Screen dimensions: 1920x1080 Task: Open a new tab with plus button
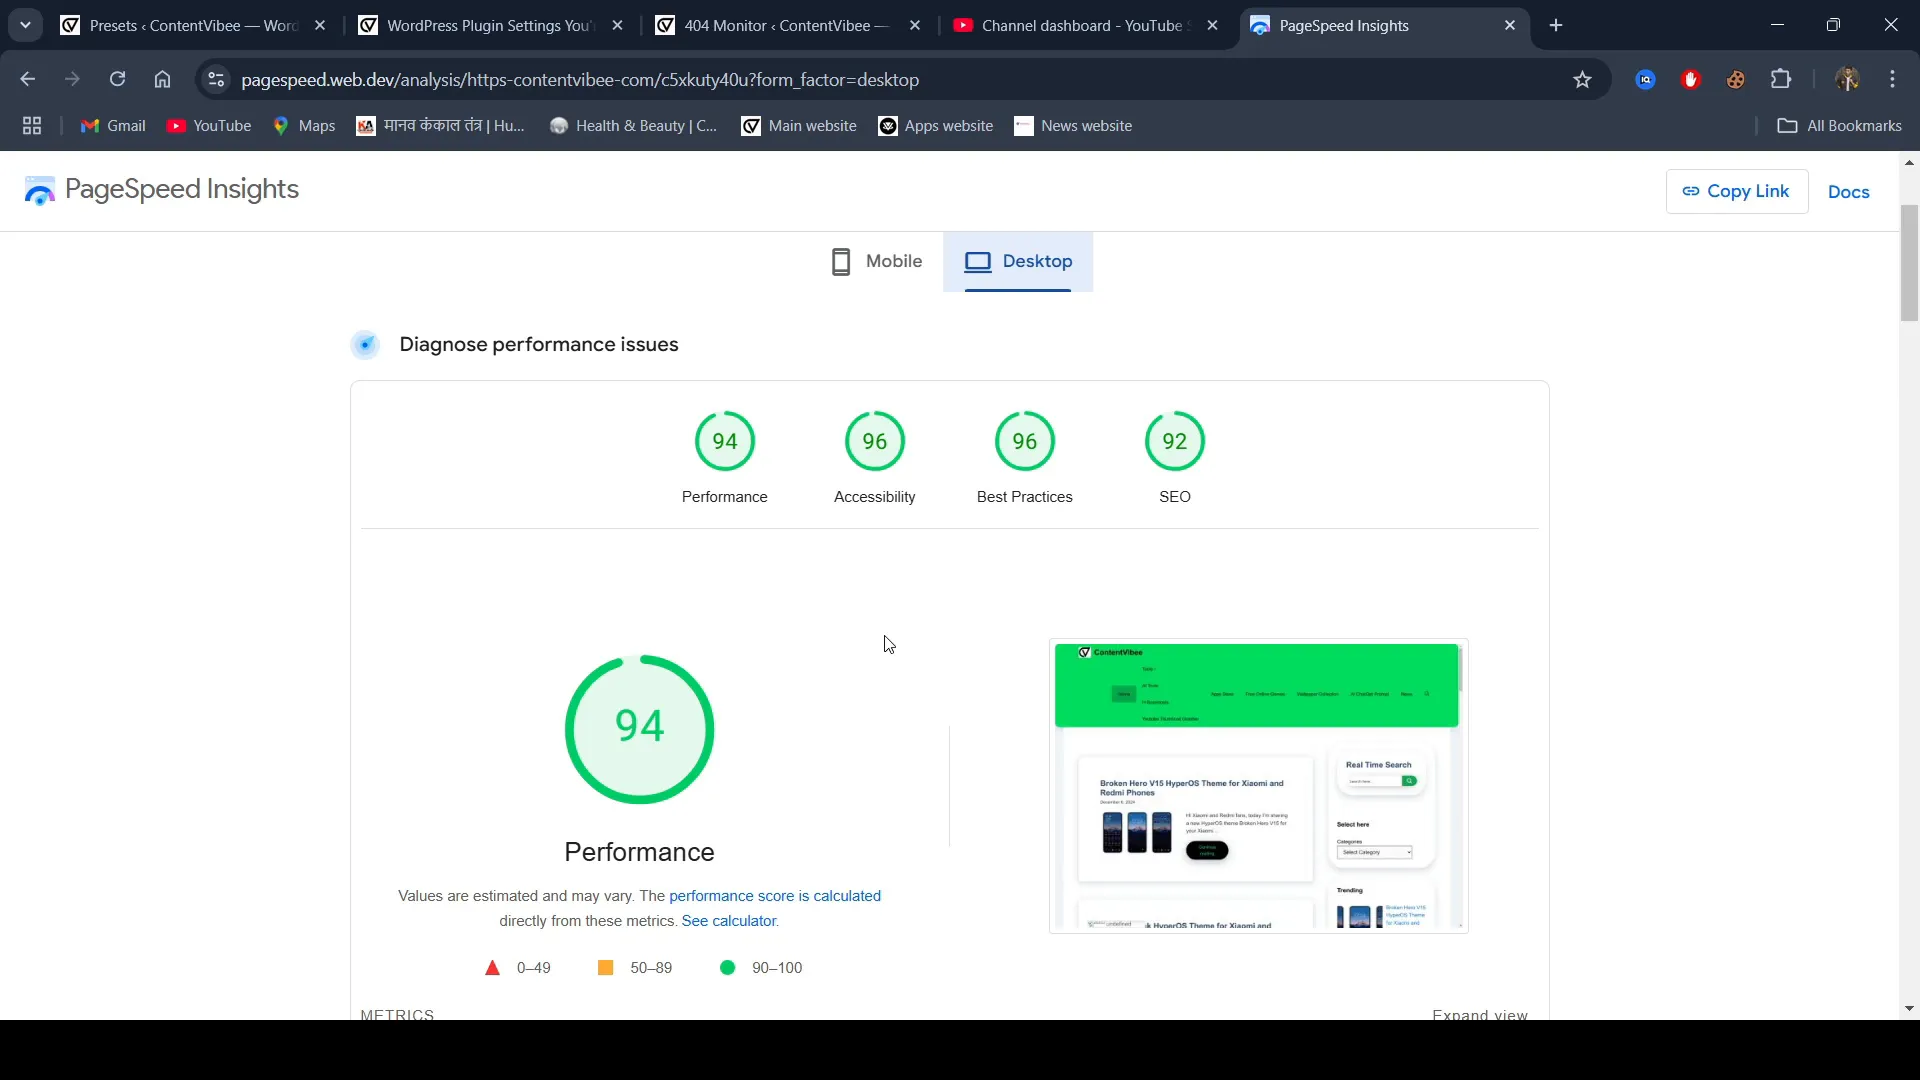[x=1556, y=25]
